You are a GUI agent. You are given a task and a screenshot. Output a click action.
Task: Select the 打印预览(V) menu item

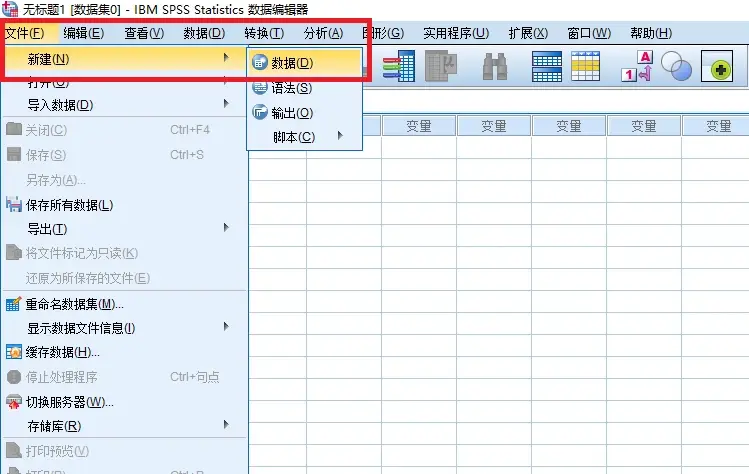pyautogui.click(x=124, y=451)
